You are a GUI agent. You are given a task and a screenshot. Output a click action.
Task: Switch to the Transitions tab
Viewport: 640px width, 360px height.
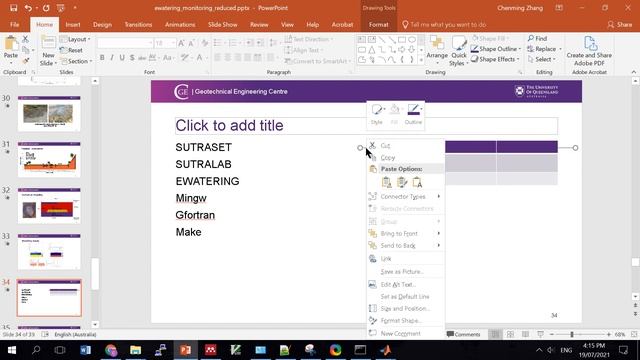pyautogui.click(x=138, y=24)
